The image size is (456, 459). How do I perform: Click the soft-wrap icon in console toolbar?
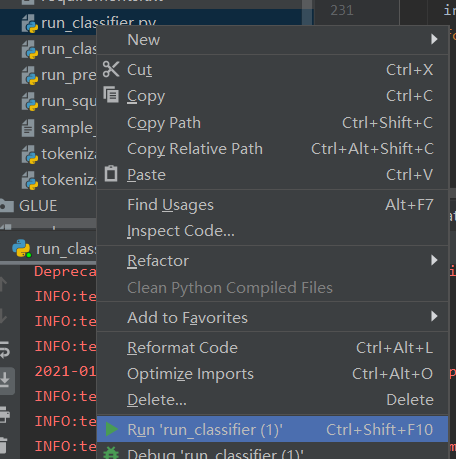(x=4, y=350)
